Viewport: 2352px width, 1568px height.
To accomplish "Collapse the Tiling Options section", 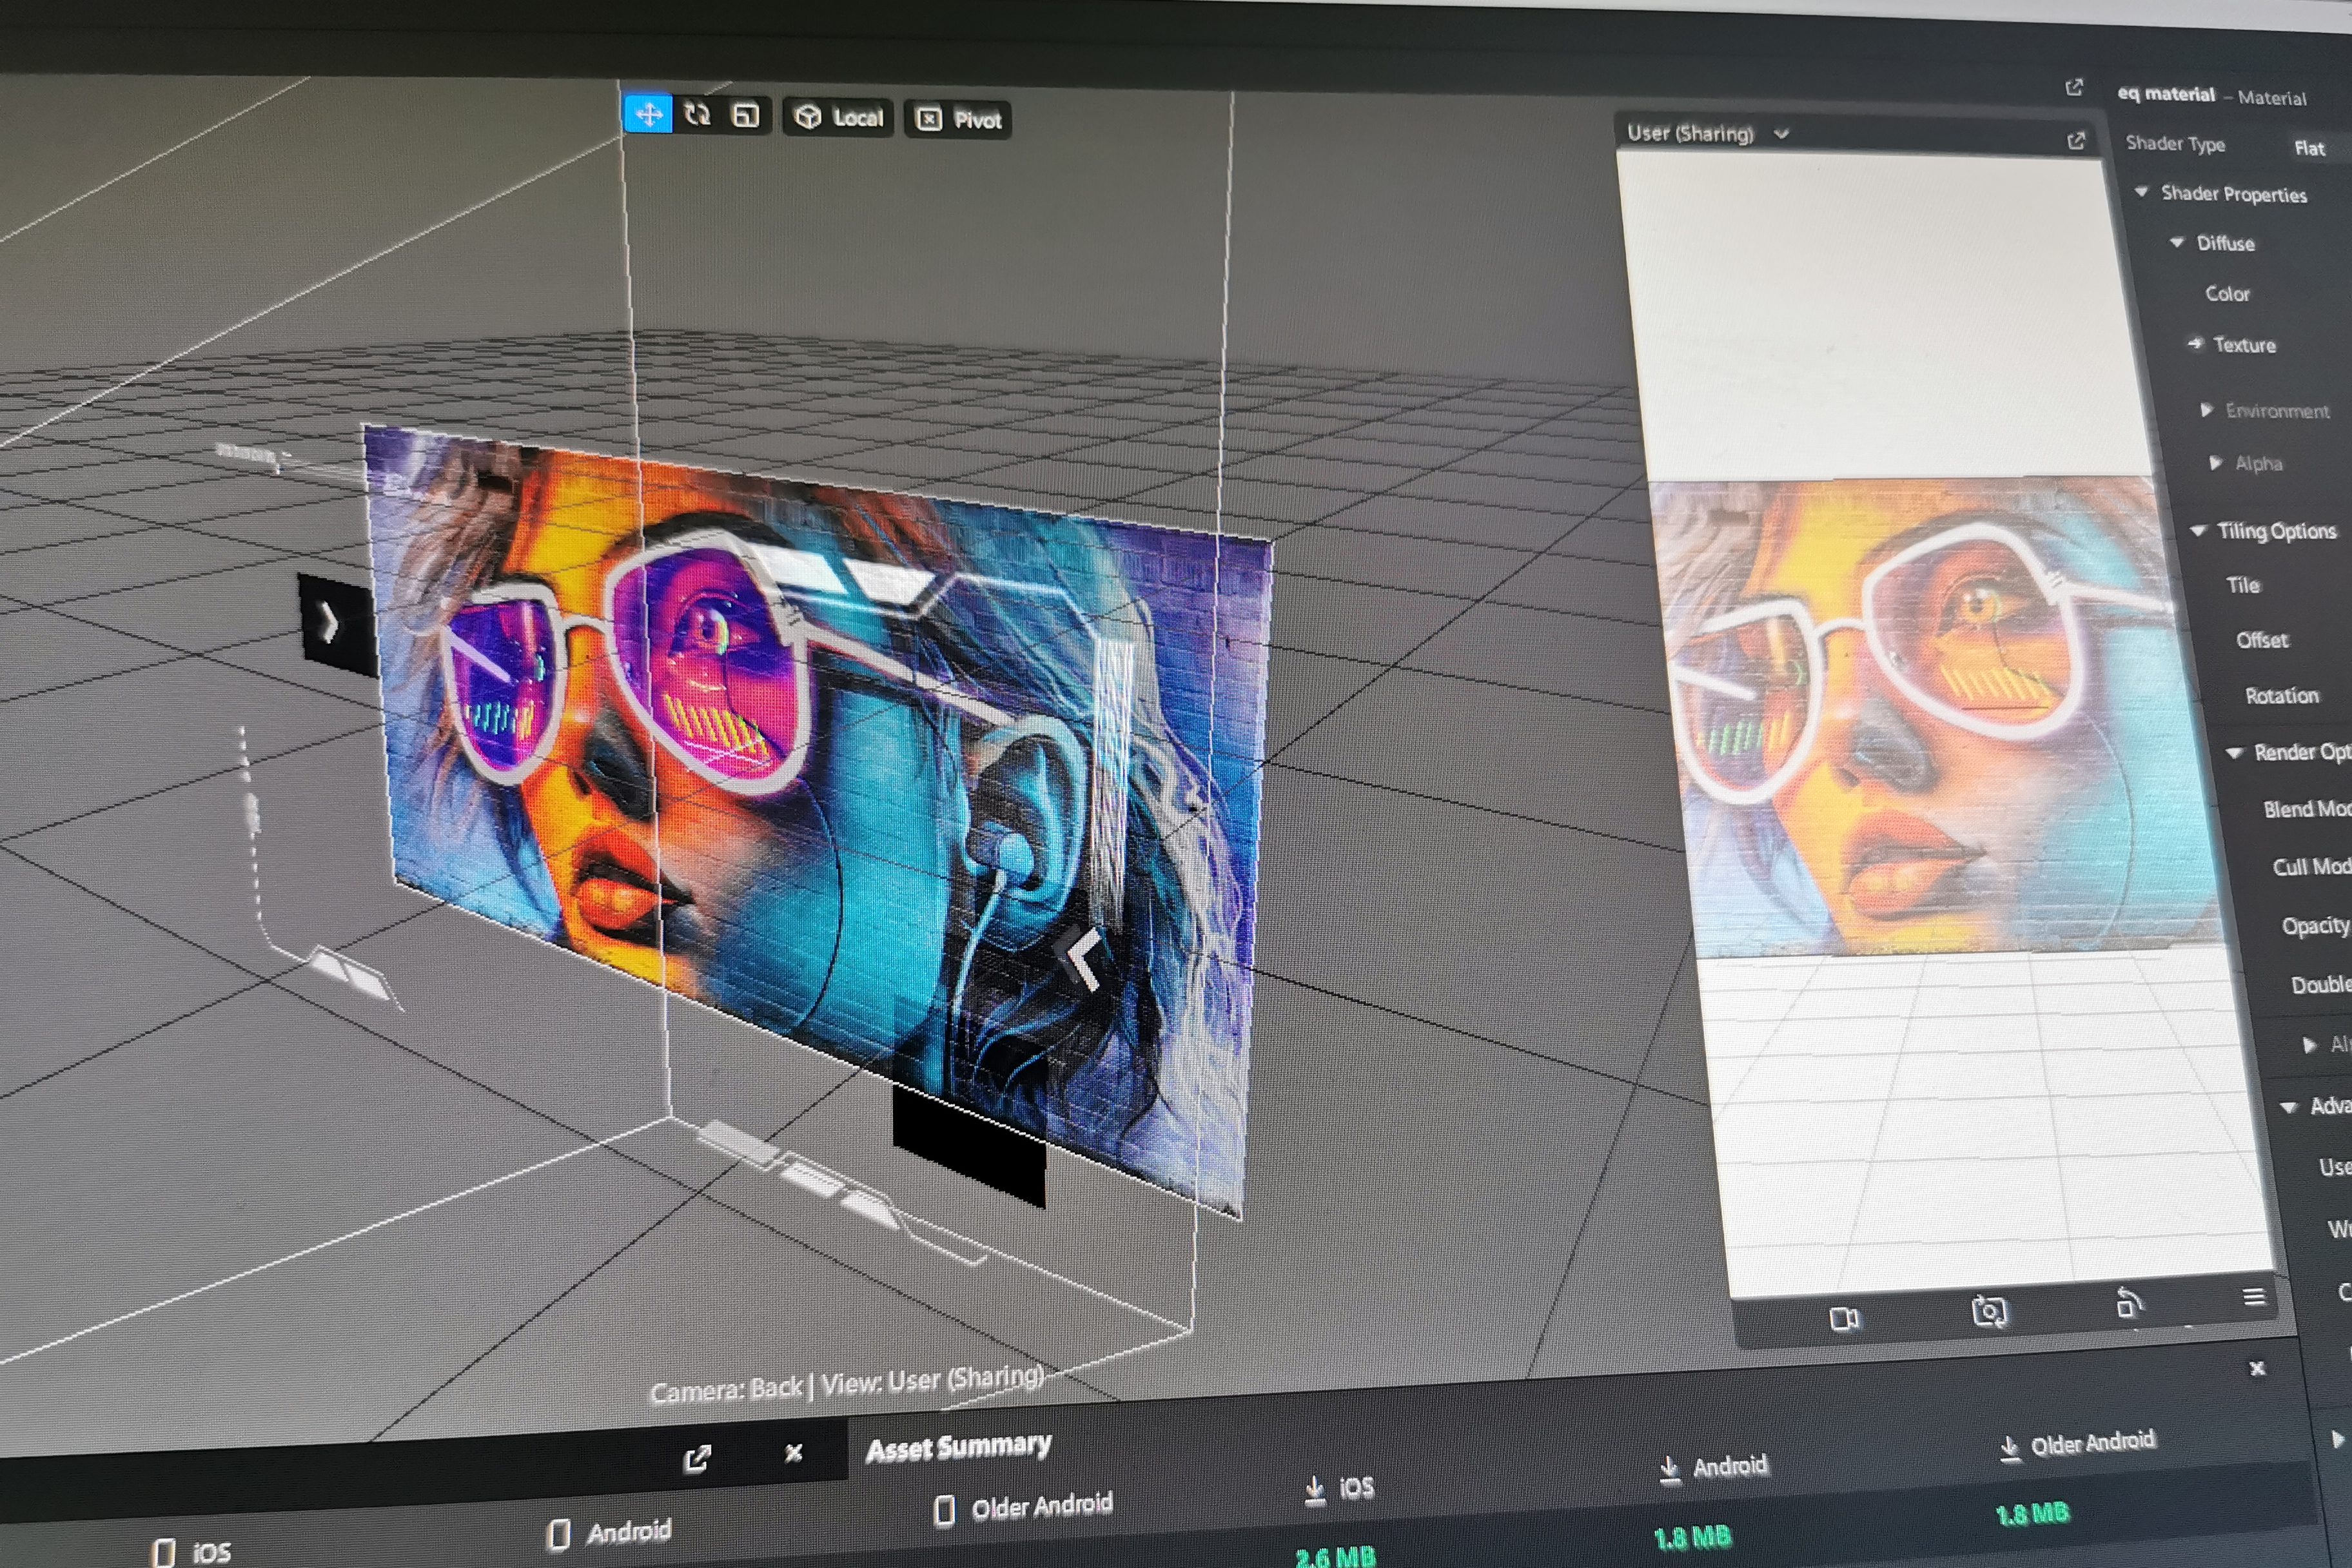I will [x=2198, y=530].
